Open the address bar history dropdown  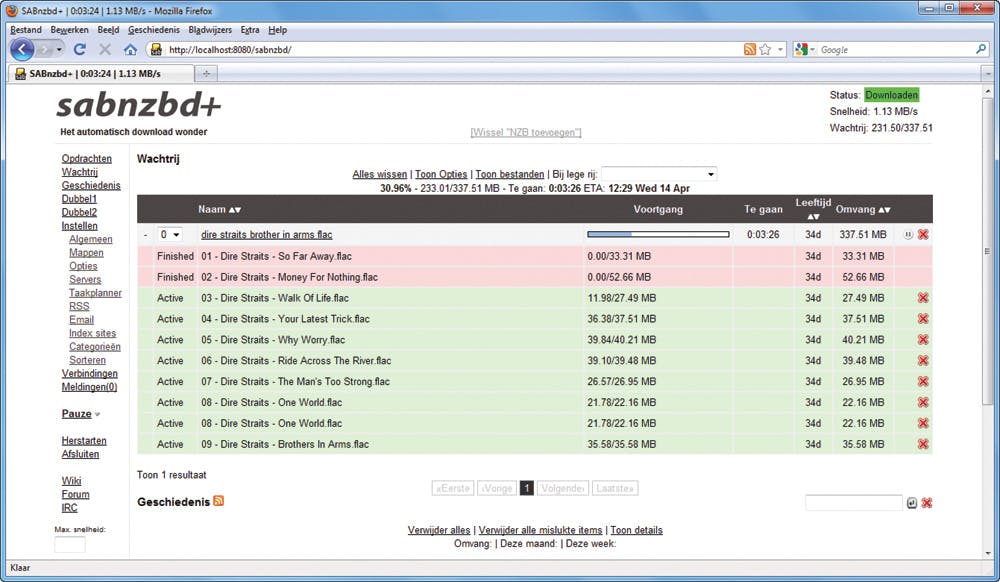click(780, 49)
